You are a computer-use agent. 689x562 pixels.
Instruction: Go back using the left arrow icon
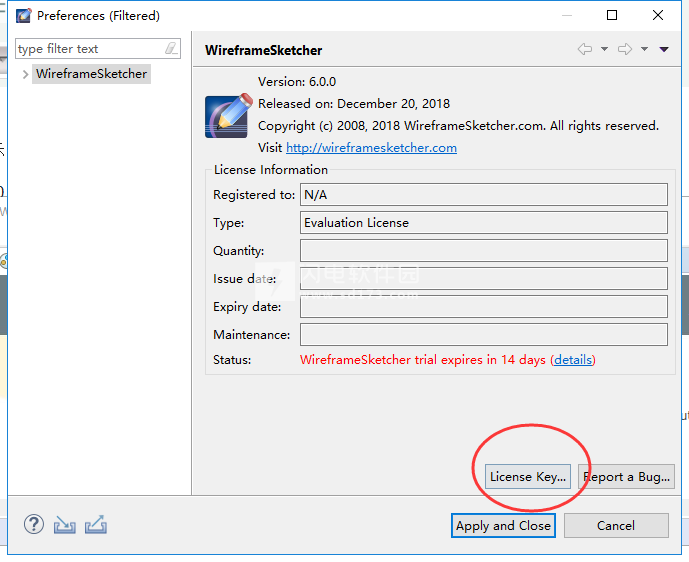[x=585, y=49]
